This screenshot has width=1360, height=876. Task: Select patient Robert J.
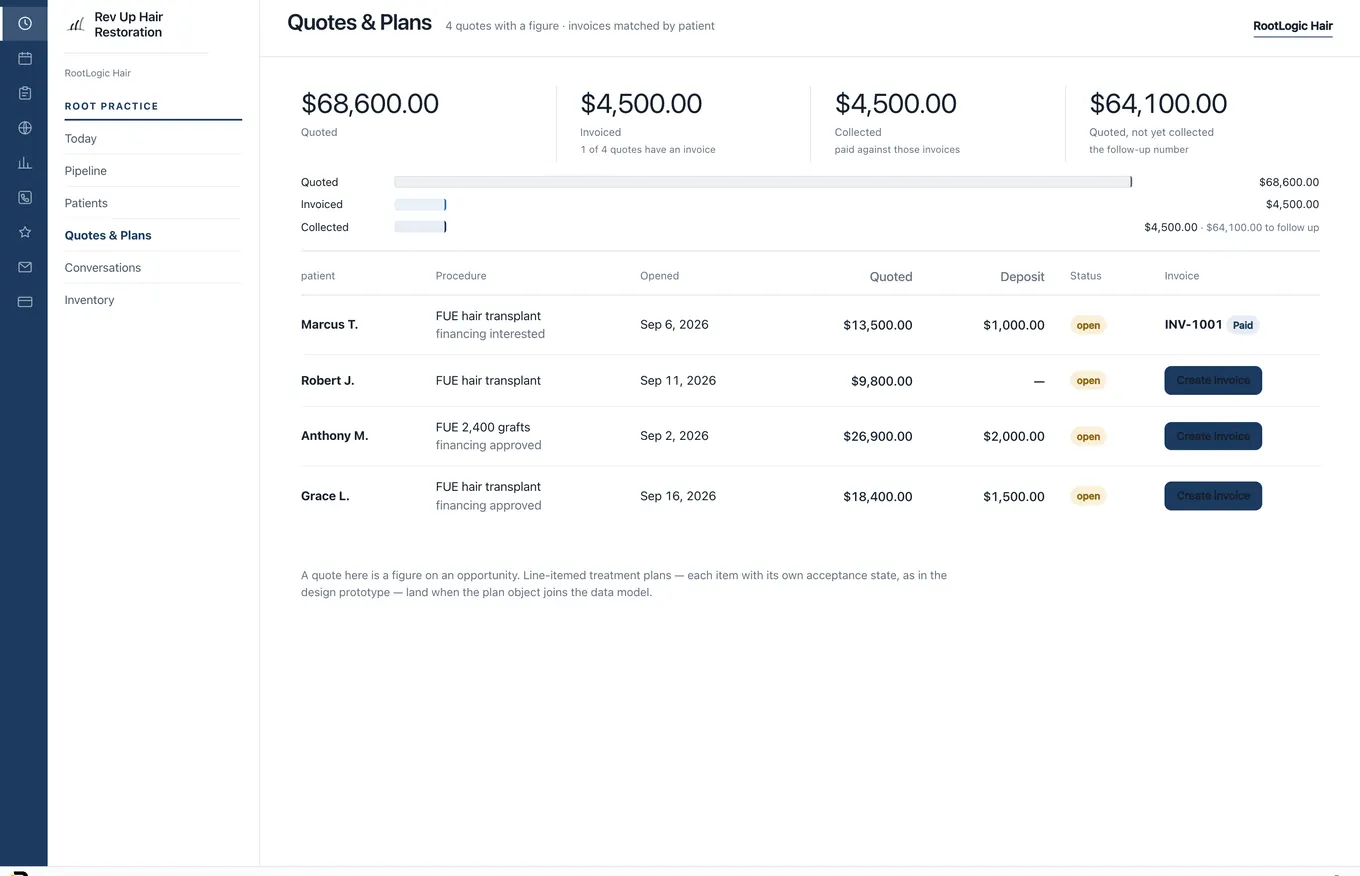pos(327,381)
